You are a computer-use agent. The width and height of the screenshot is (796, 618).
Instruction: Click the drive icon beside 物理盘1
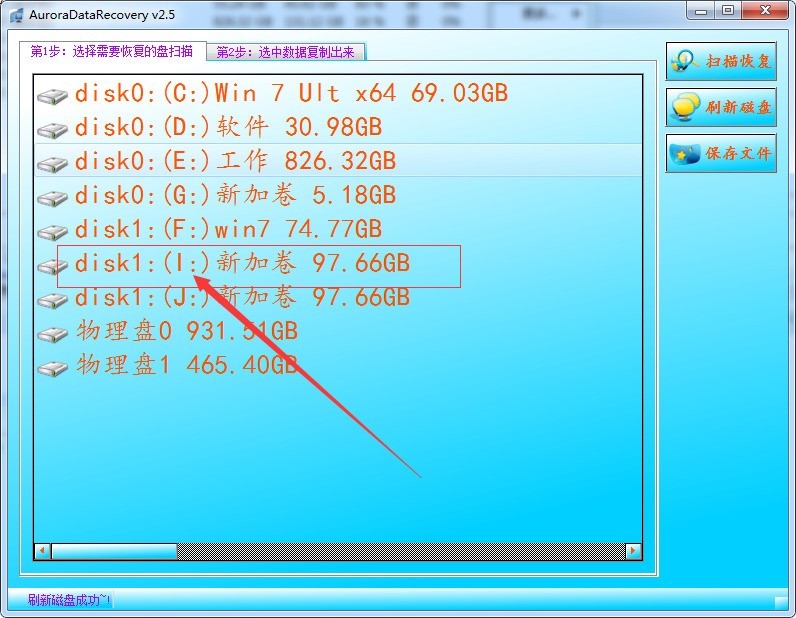point(52,368)
